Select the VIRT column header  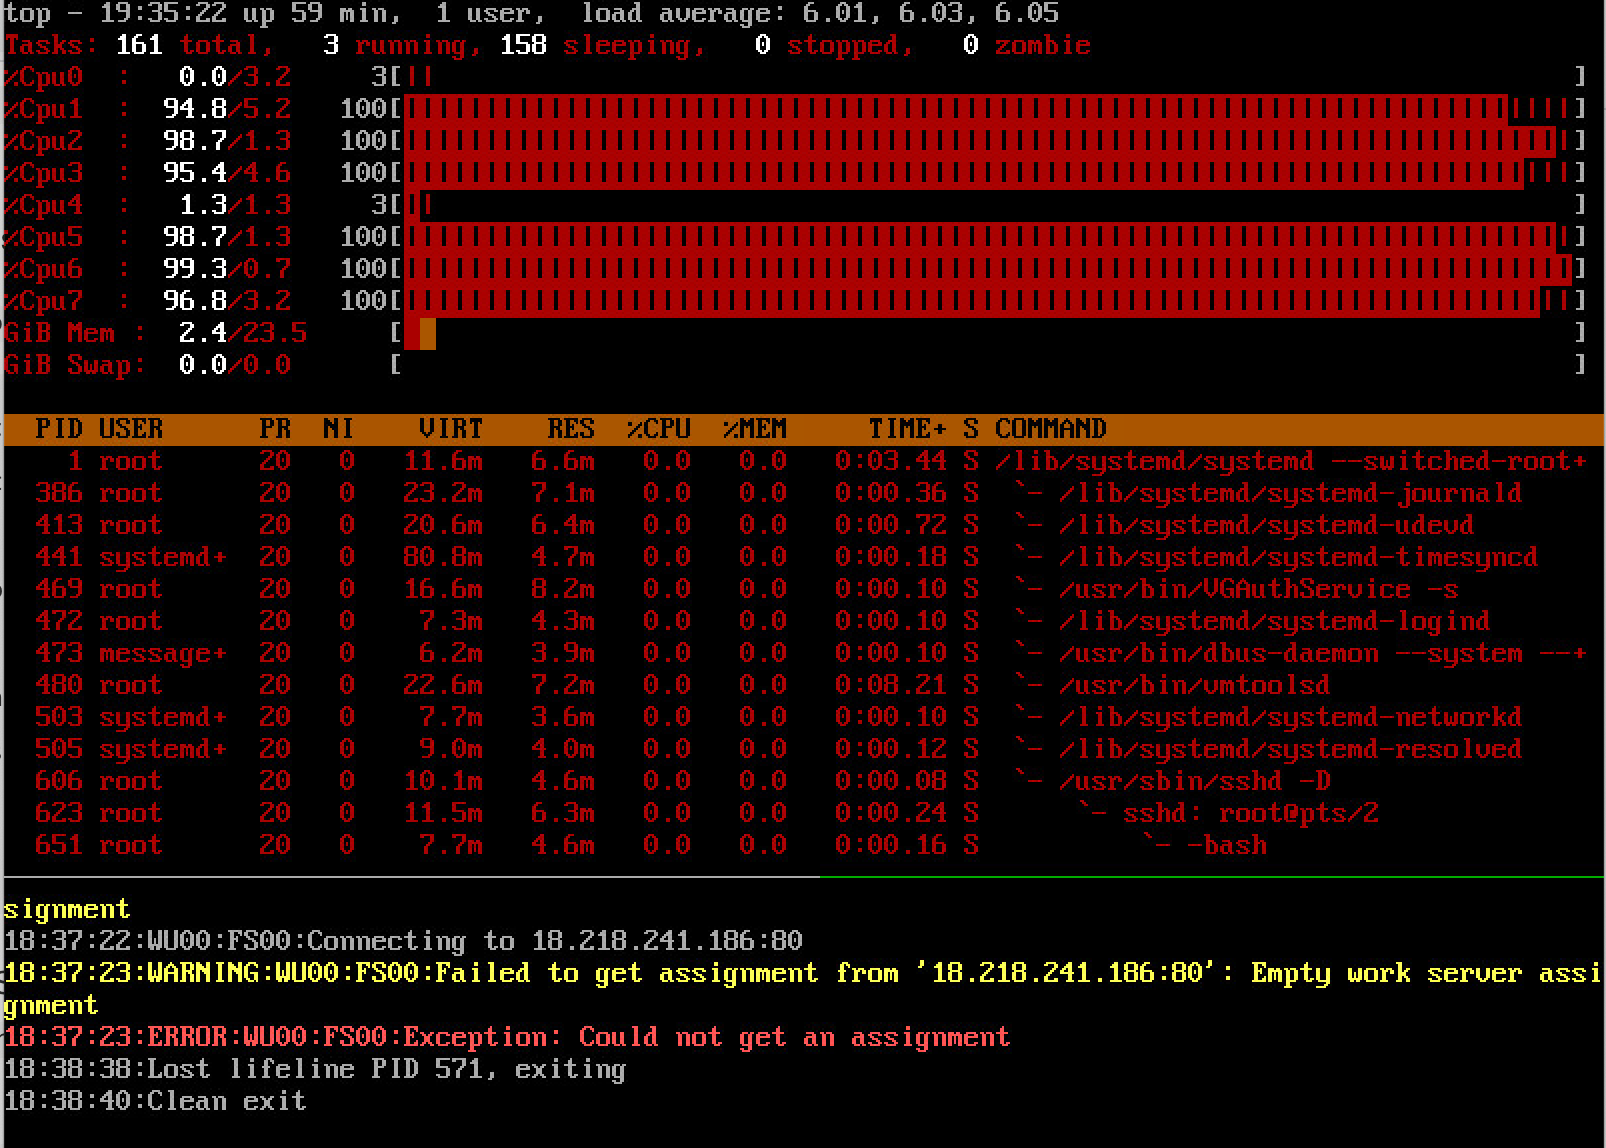[x=451, y=429]
